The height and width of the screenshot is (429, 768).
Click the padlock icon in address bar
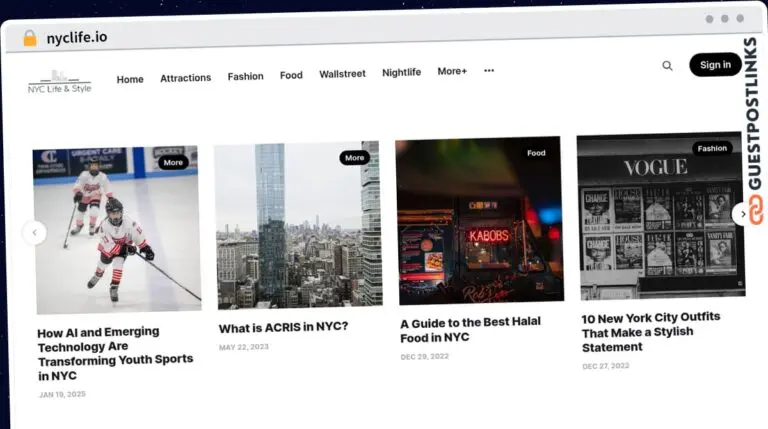point(29,38)
